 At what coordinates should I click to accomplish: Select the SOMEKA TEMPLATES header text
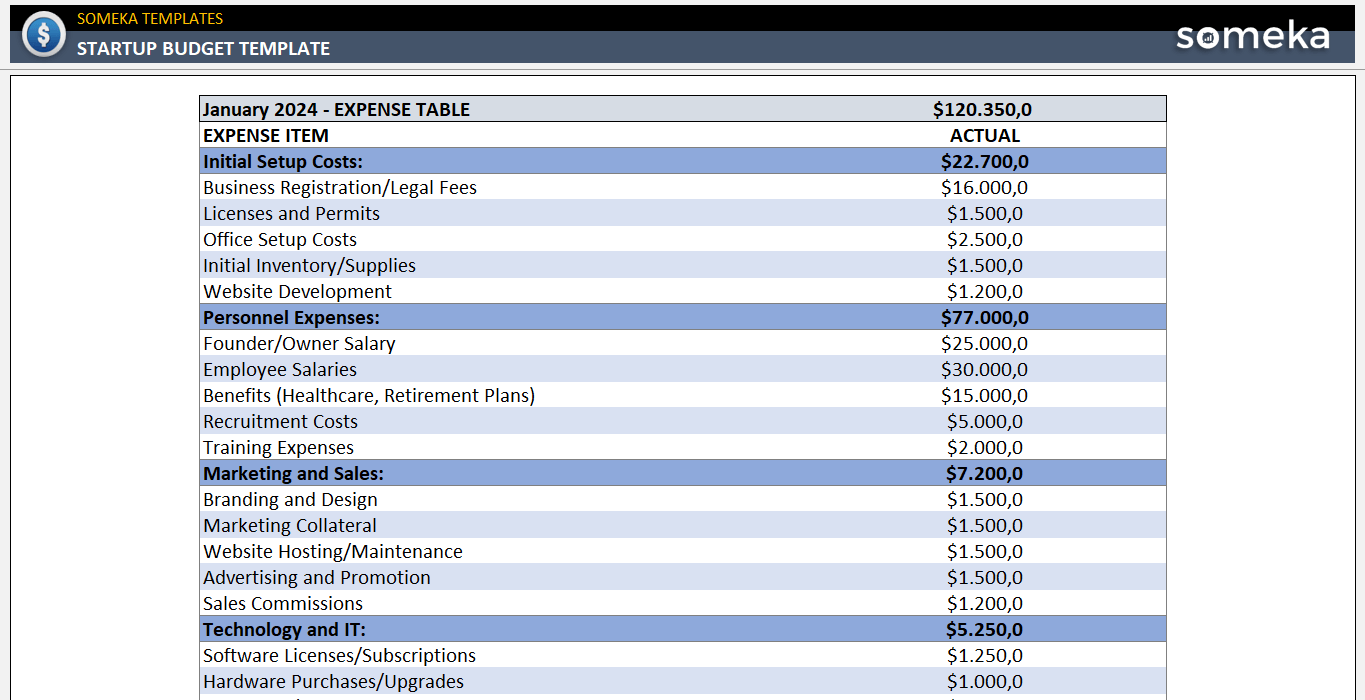click(x=150, y=18)
